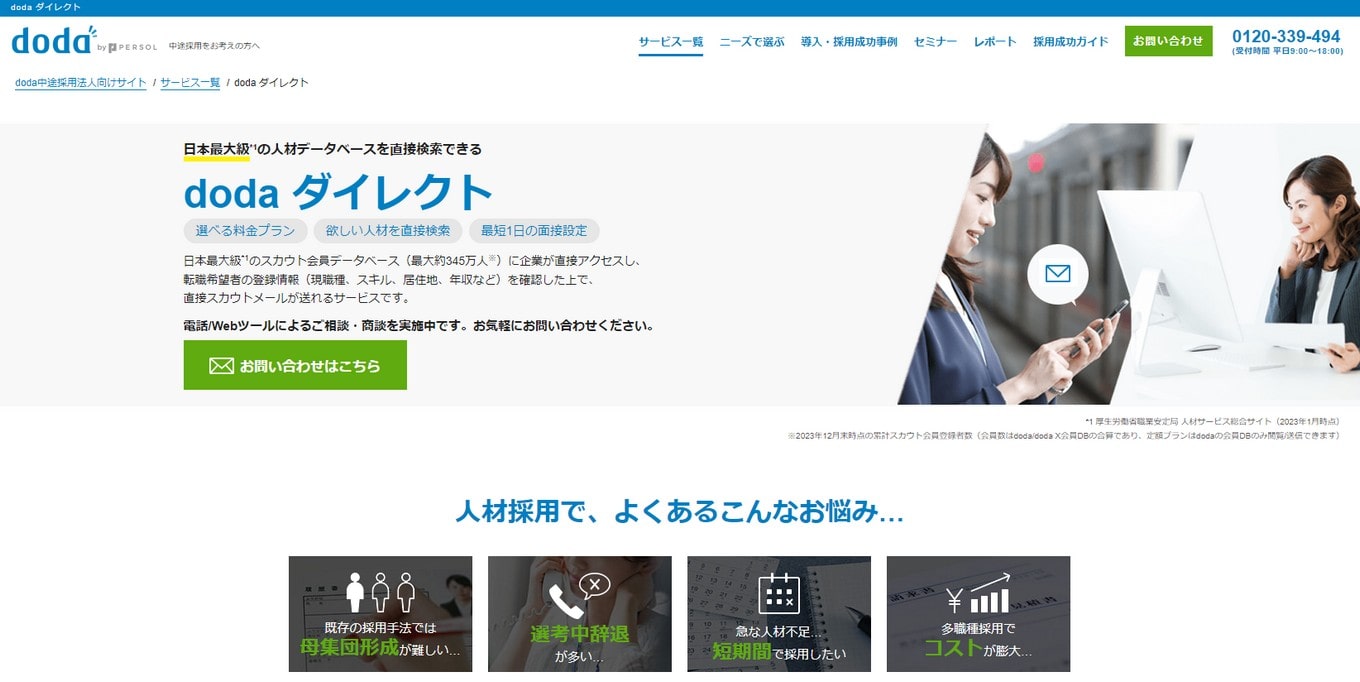1360x682 pixels.
Task: Click the 欲しい人材を直接検索 tag
Action: pyautogui.click(x=388, y=231)
